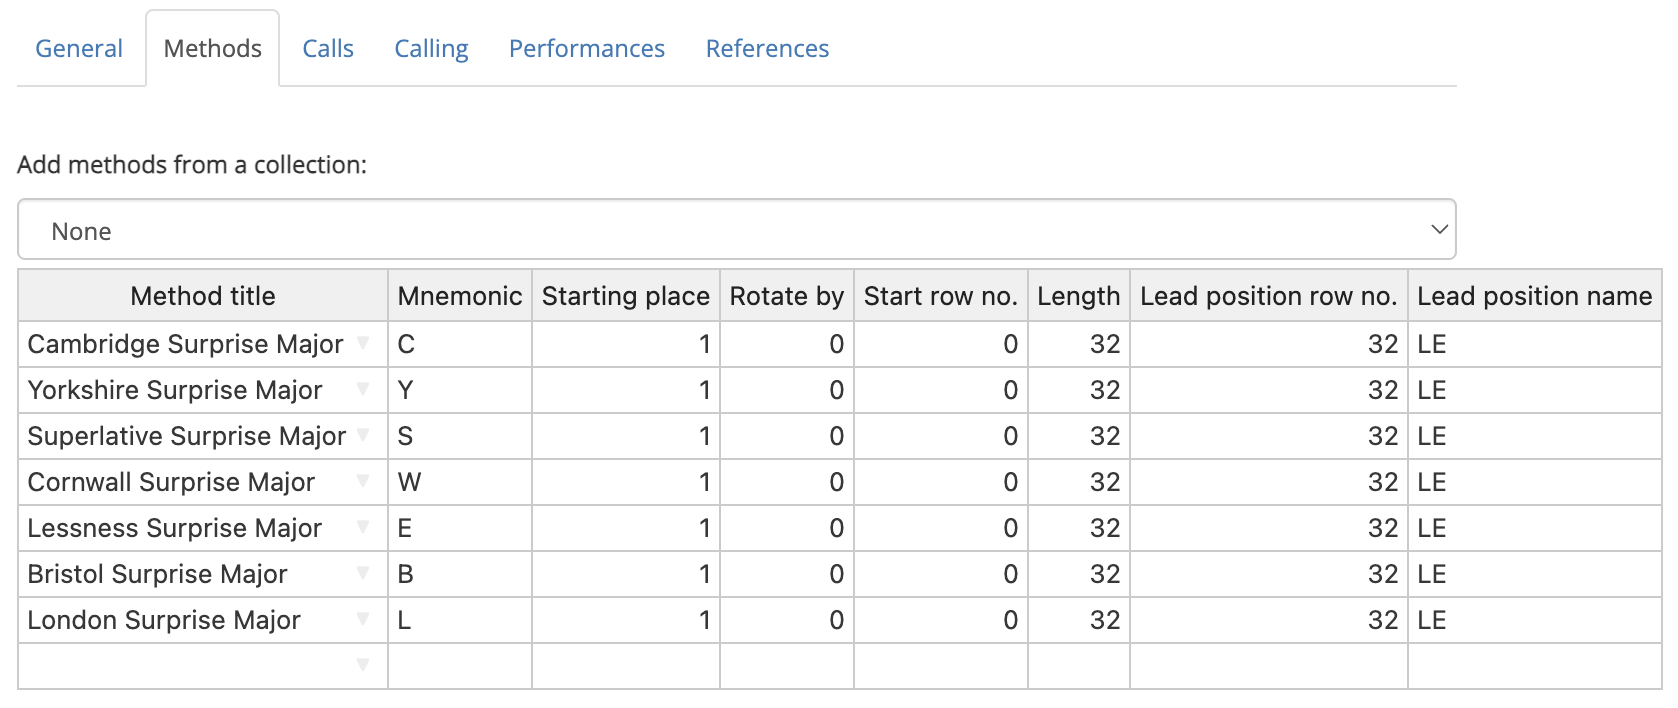Select the Mnemonic cell for London Surprise Major
This screenshot has width=1678, height=708.
coord(458,619)
